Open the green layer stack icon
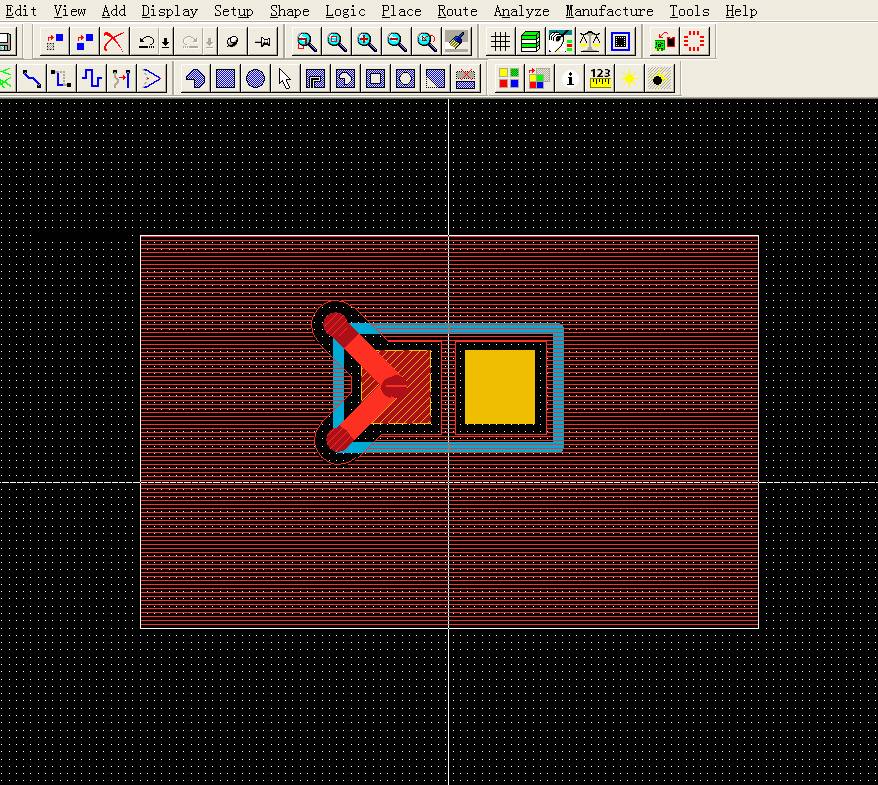The height and width of the screenshot is (785, 878). point(530,41)
